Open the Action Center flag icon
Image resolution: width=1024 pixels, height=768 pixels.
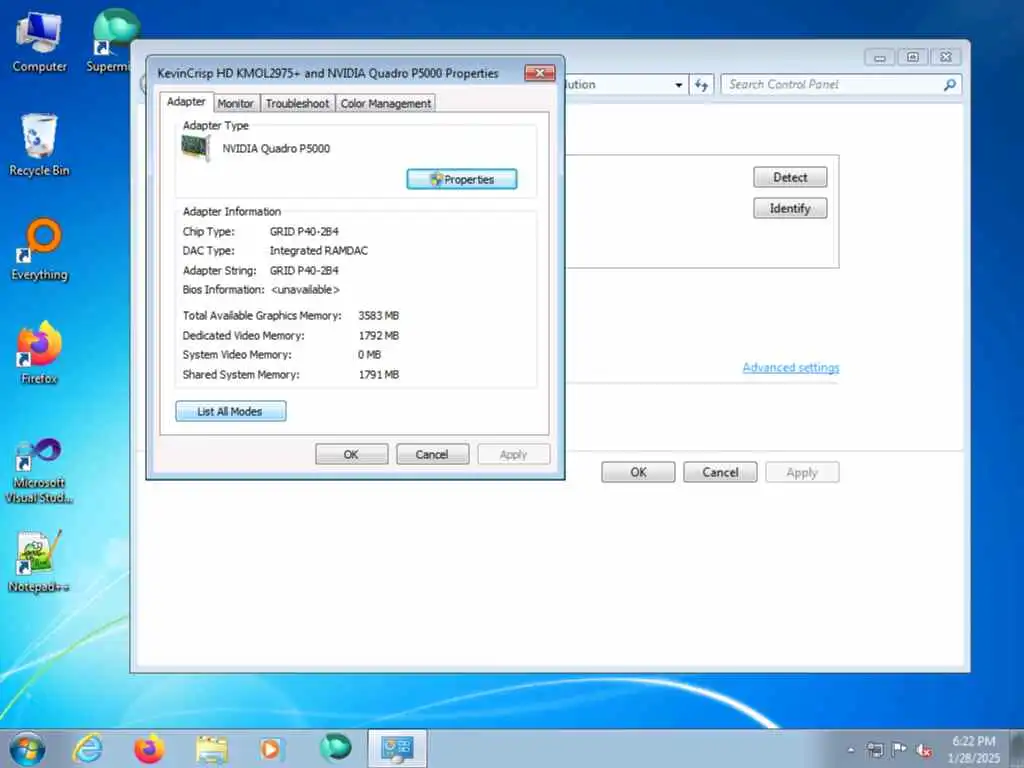(x=899, y=749)
